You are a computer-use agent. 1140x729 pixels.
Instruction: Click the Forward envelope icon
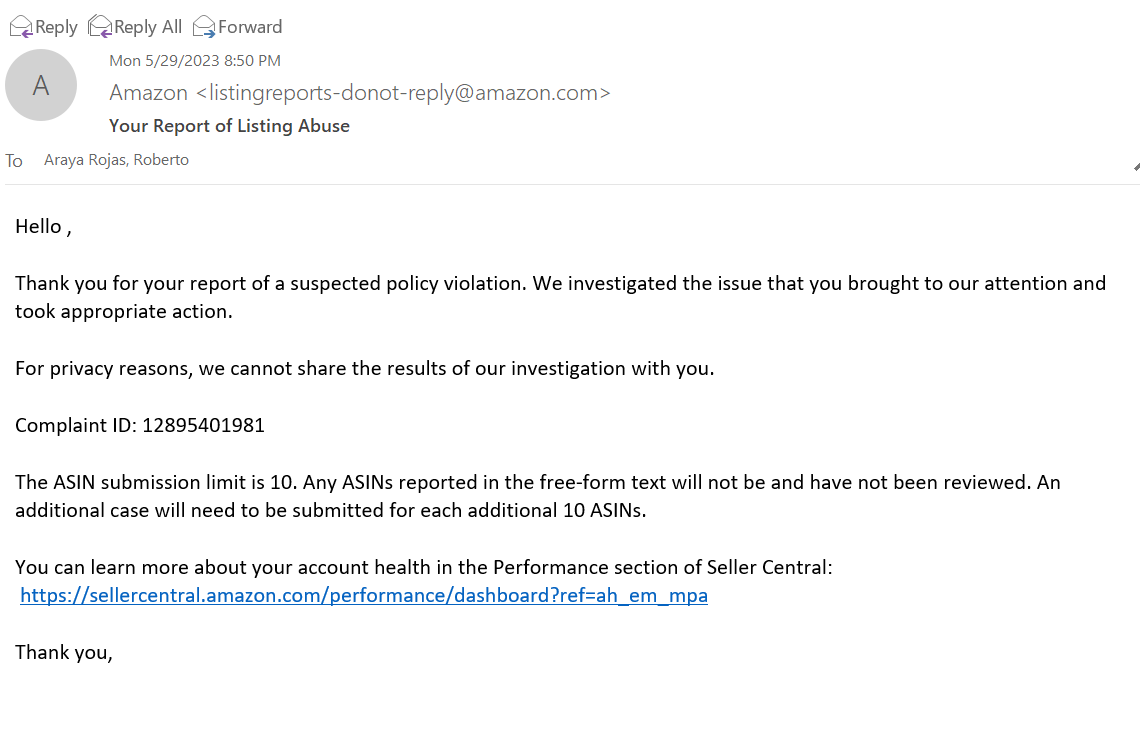click(204, 27)
